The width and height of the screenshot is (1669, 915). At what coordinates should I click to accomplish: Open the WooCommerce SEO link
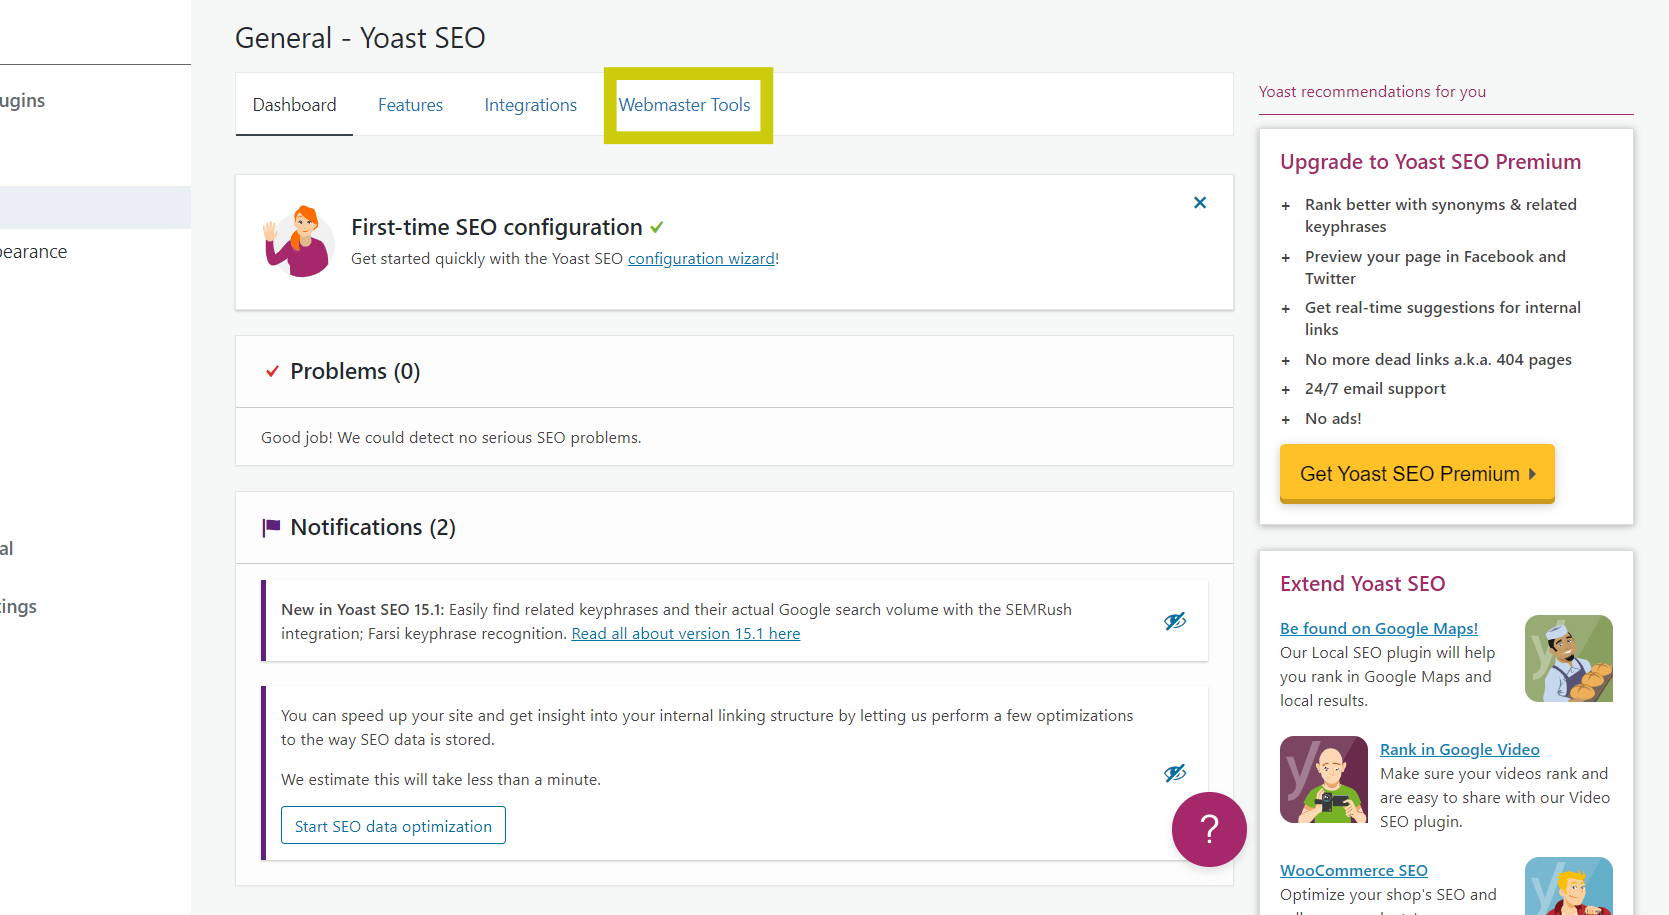[x=1354, y=870]
